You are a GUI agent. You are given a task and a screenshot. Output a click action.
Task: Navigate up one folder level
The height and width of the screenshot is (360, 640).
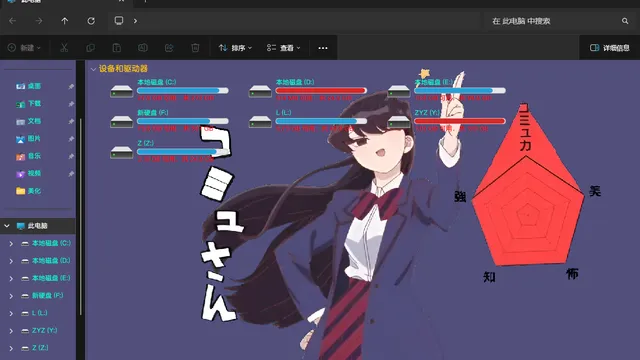pos(64,21)
